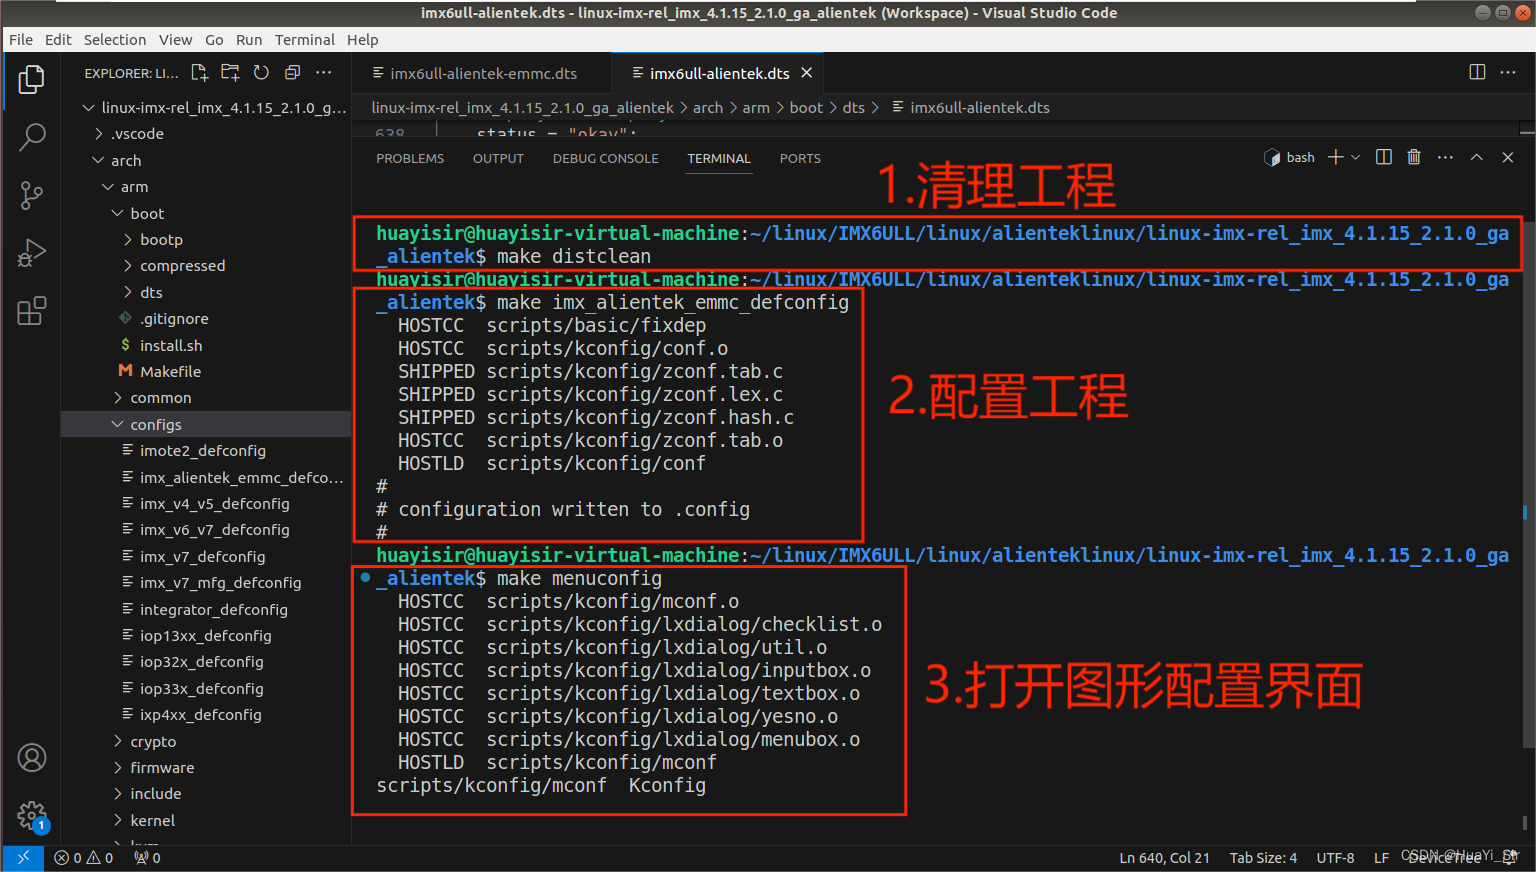
Task: Click the New File icon in Explorer header
Action: [x=200, y=72]
